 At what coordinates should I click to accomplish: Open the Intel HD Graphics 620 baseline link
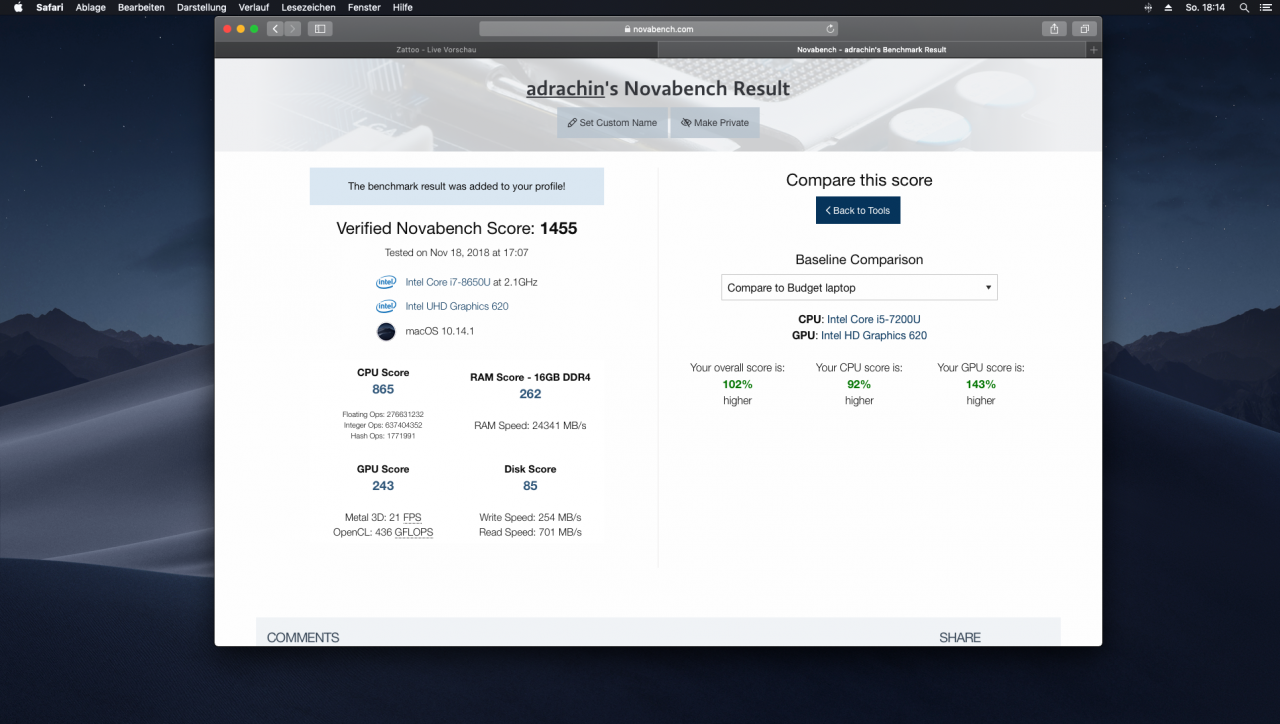tap(874, 335)
